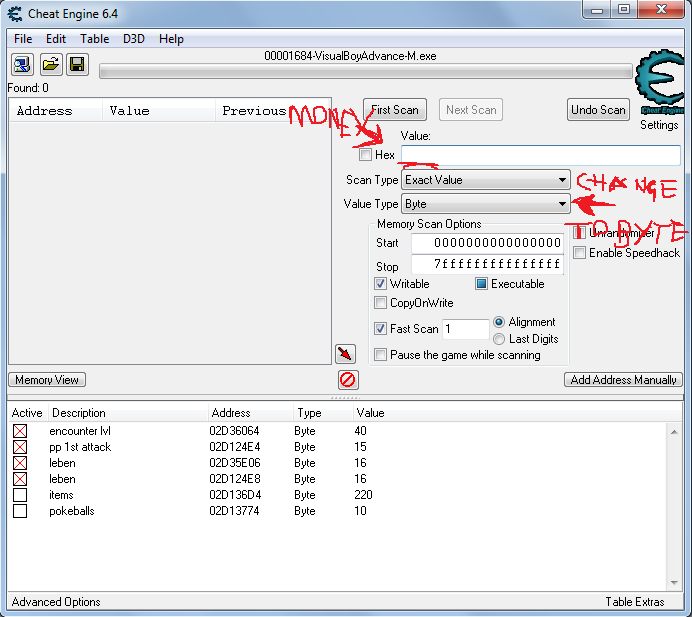
Task: Open Table Extras
Action: coord(635,602)
